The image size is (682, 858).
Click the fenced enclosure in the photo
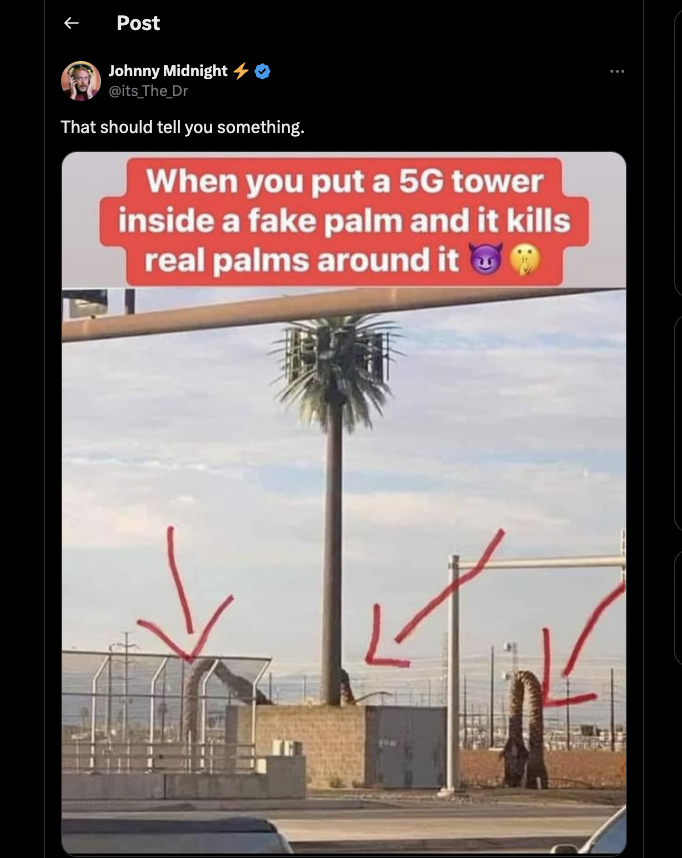[166, 711]
